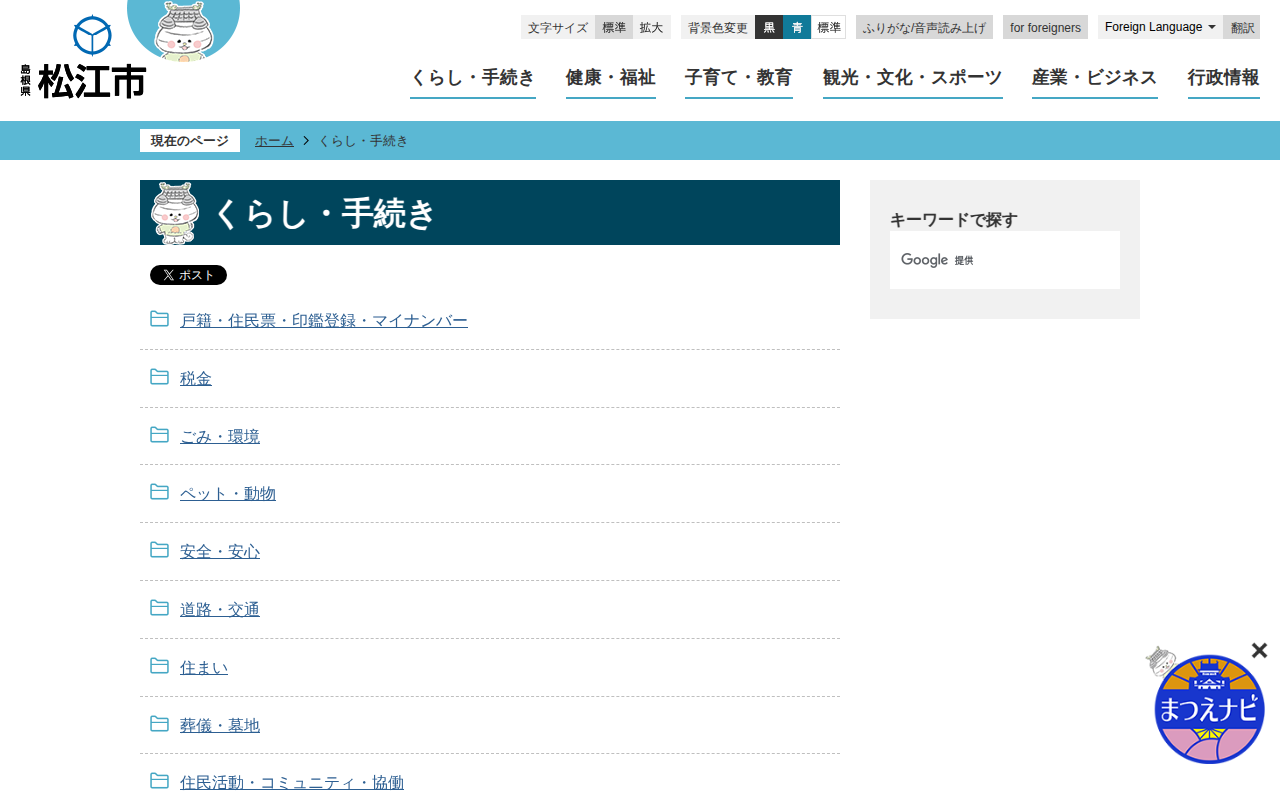The width and height of the screenshot is (1280, 800).
Task: Click the mascot icon in the page title banner
Action: click(x=175, y=213)
